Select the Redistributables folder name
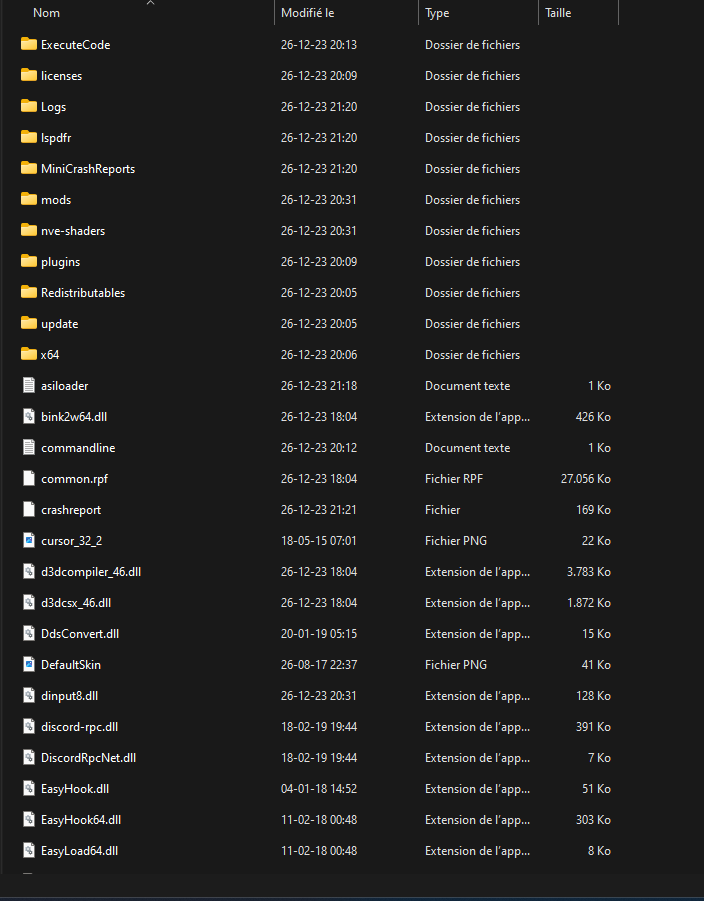The image size is (704, 901). coord(83,293)
